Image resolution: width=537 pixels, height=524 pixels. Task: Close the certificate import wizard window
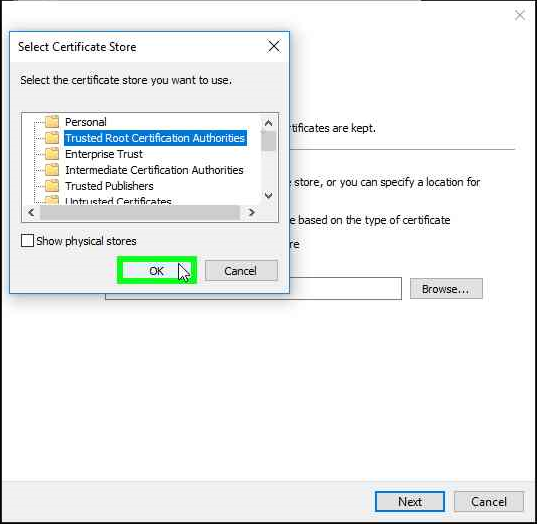pos(520,15)
